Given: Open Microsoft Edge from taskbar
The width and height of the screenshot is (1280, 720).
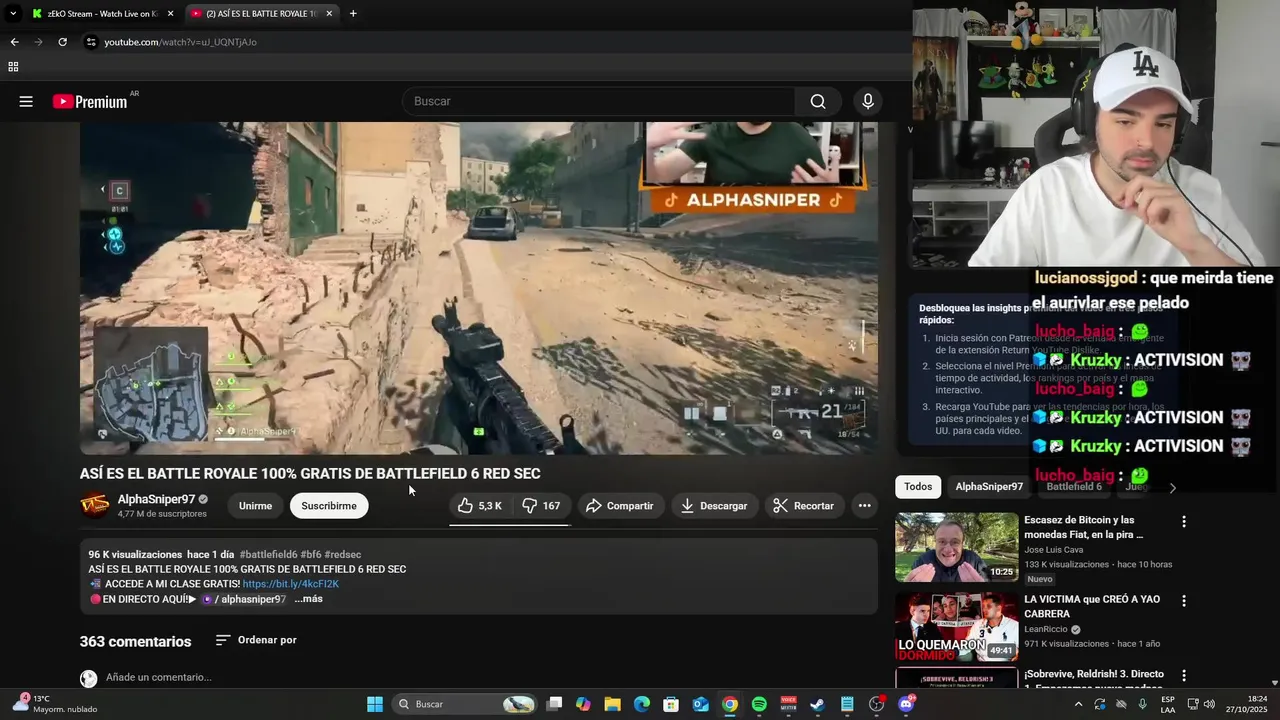Looking at the screenshot, I should point(642,704).
